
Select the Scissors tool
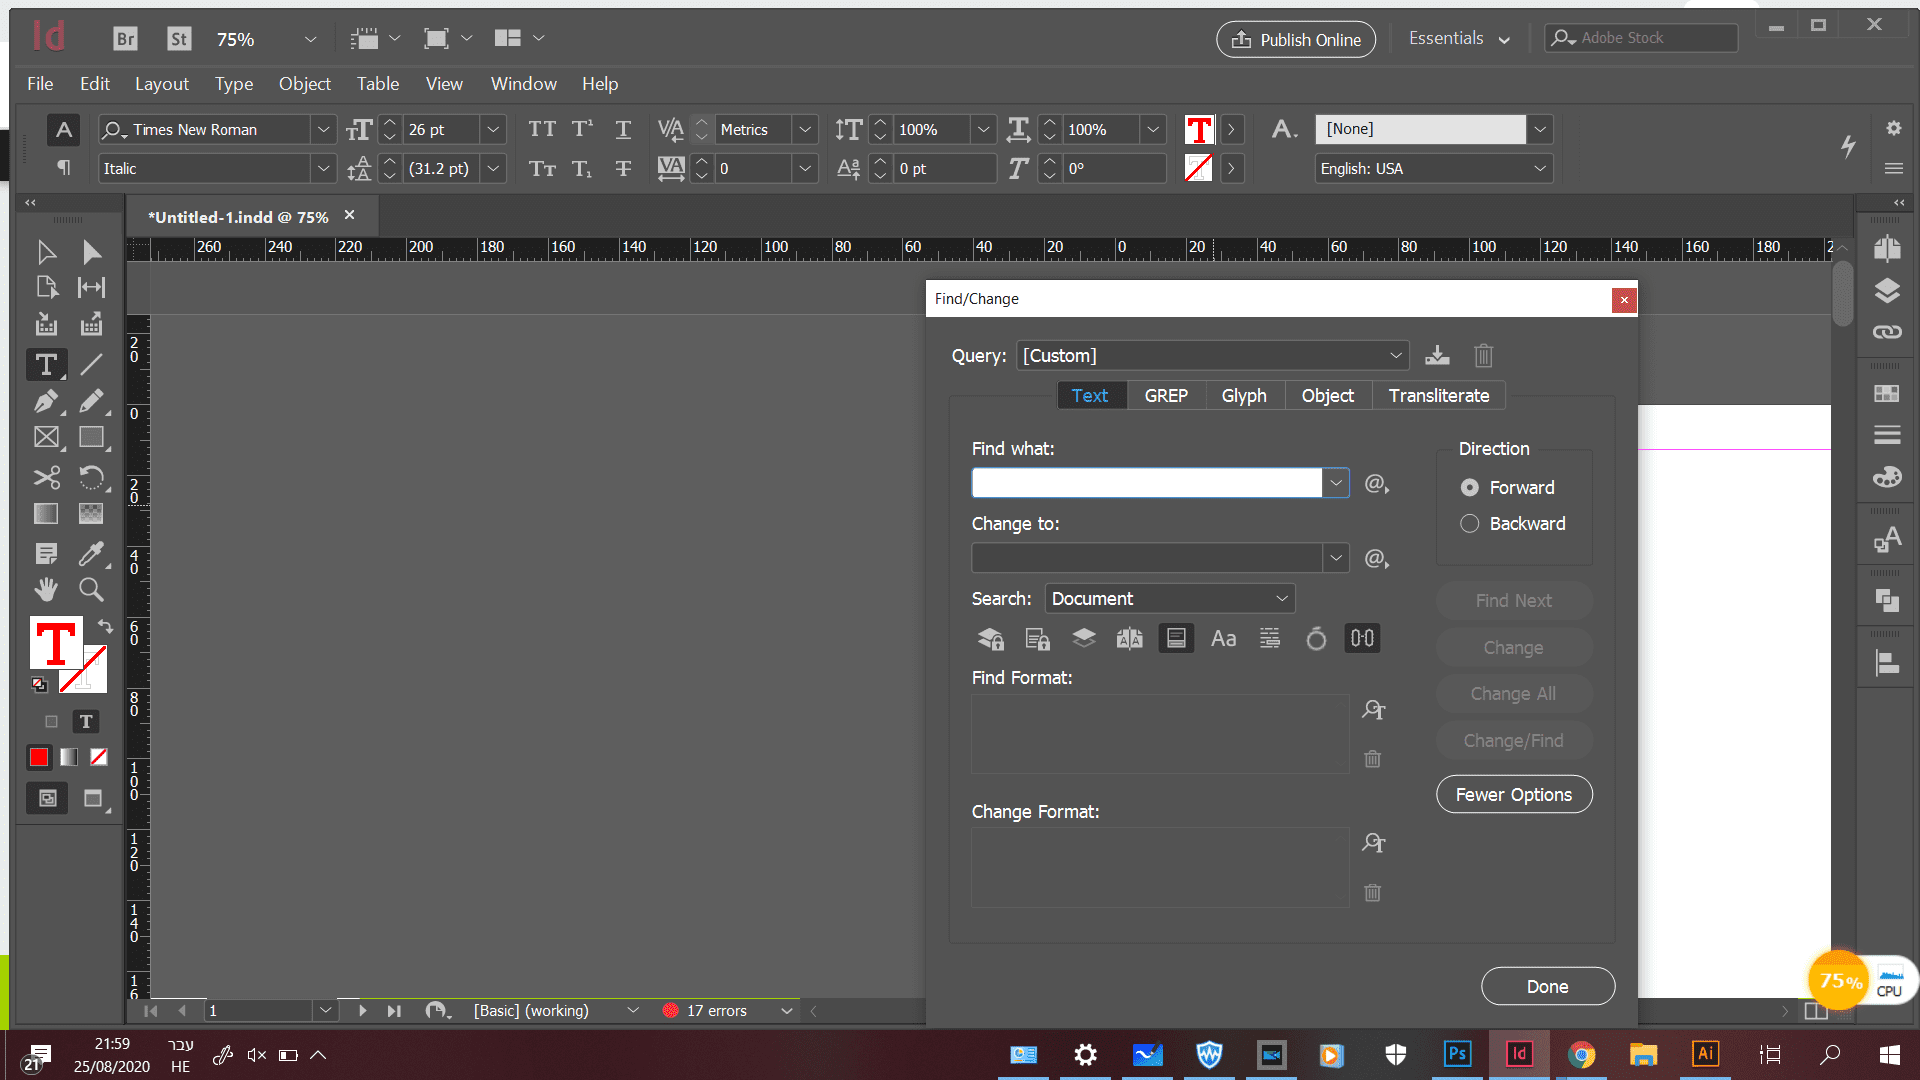46,477
